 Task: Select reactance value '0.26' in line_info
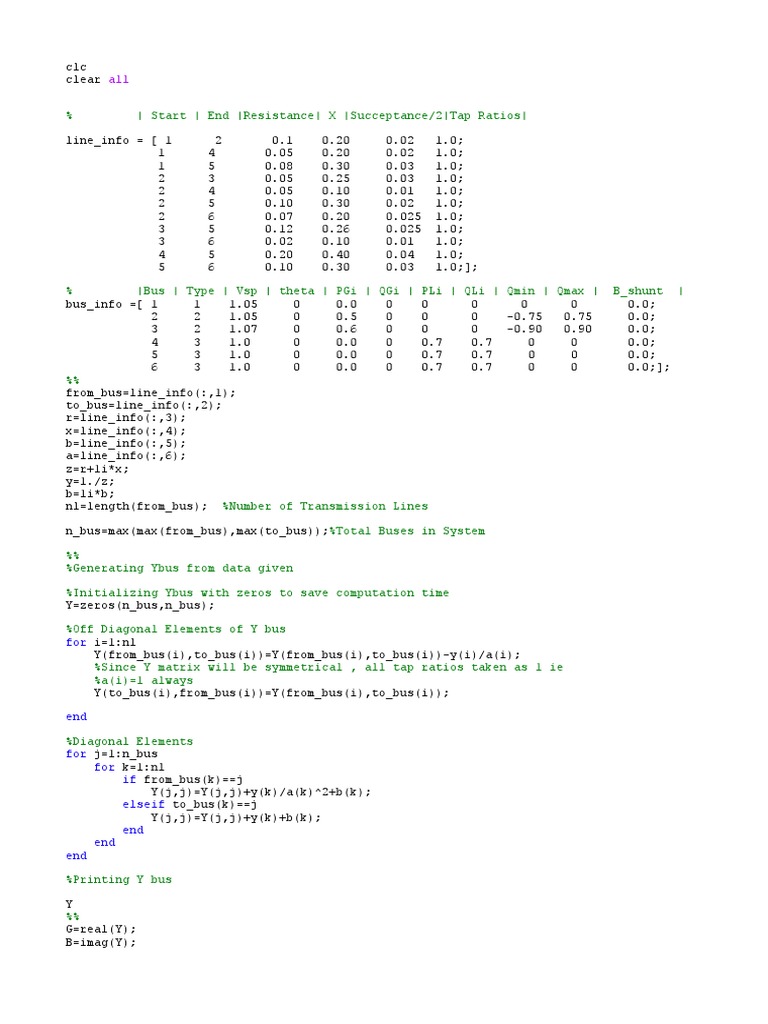(336, 229)
